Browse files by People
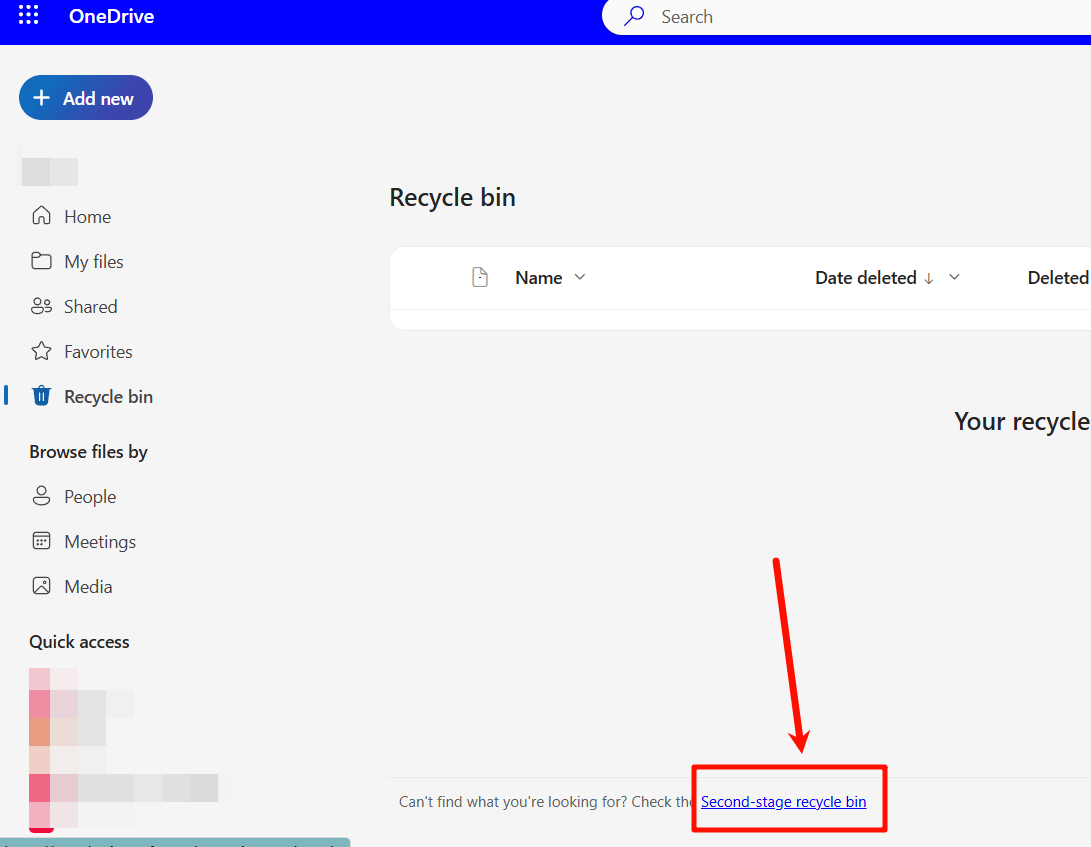The image size is (1091, 847). point(90,497)
